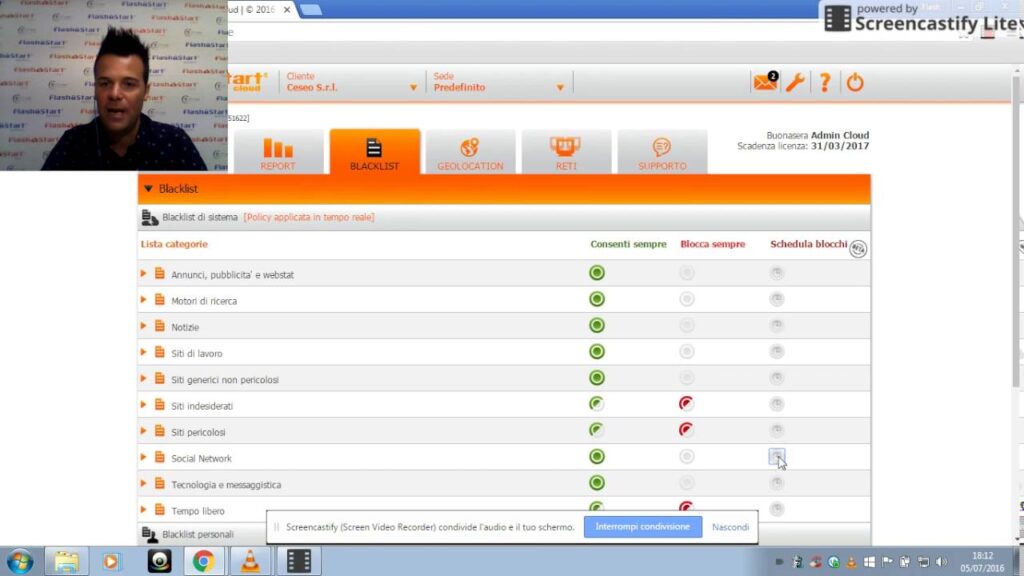This screenshot has height=576, width=1024.
Task: Click the volume icon in system tray
Action: 941,562
